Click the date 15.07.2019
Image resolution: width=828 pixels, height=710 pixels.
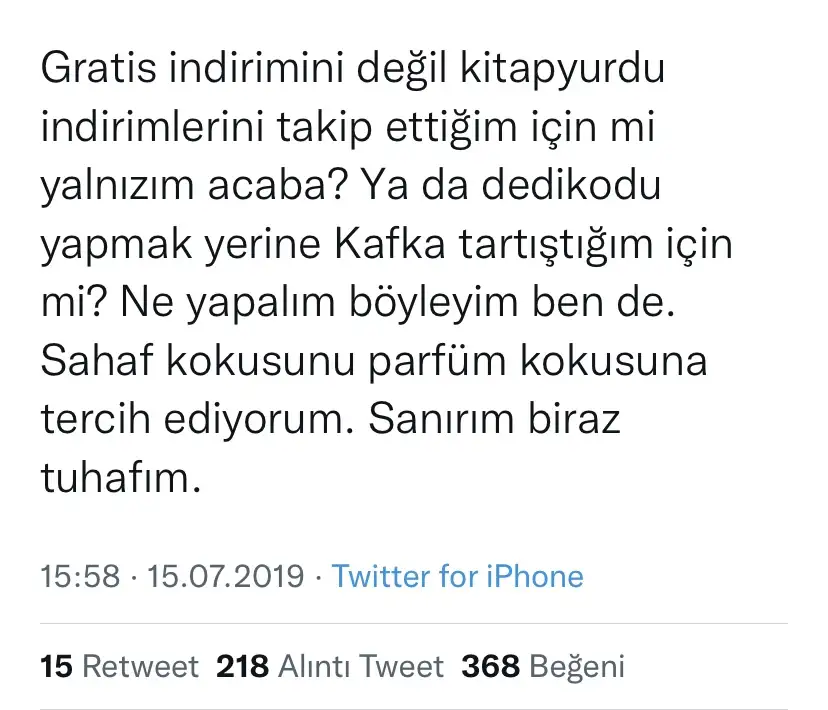click(224, 576)
